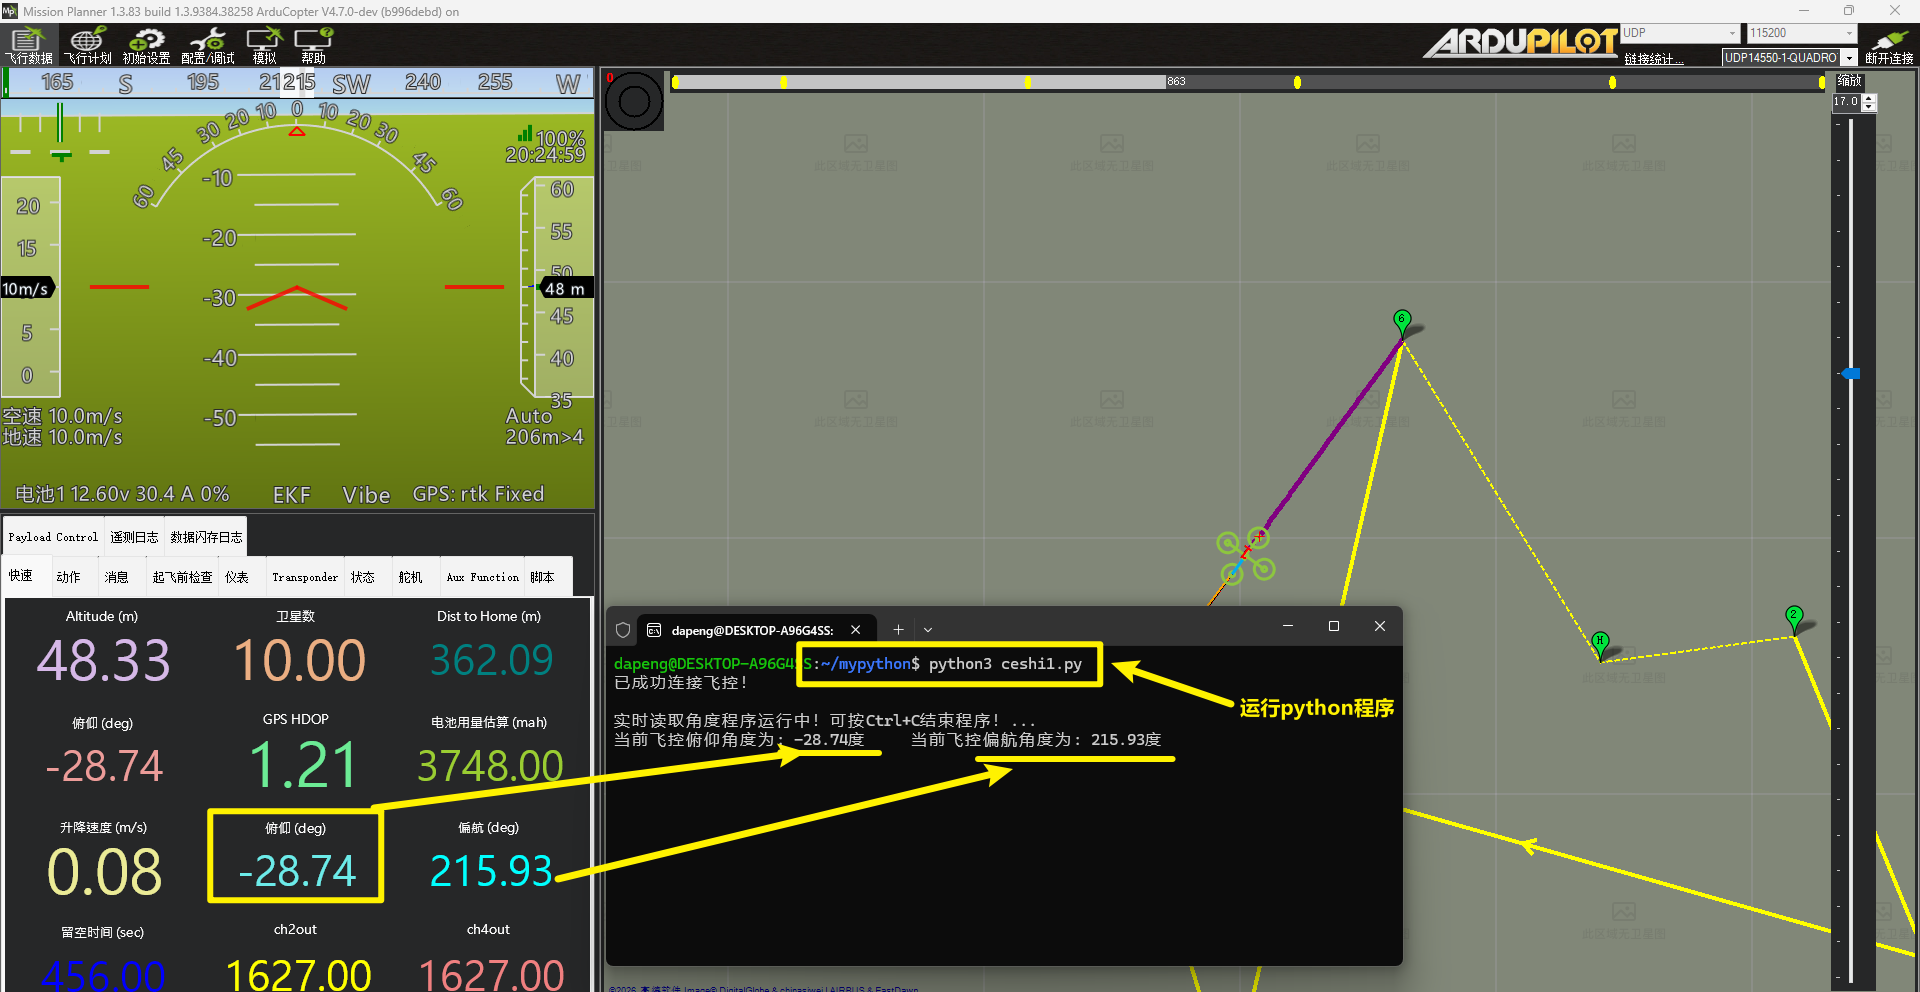Switch to the Payload Control tab
1920x992 pixels.
point(53,537)
